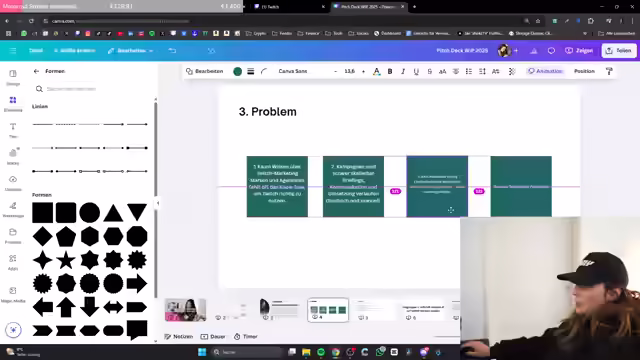Open the Dauer setting
Image resolution: width=640 pixels, height=360 pixels.
click(213, 337)
